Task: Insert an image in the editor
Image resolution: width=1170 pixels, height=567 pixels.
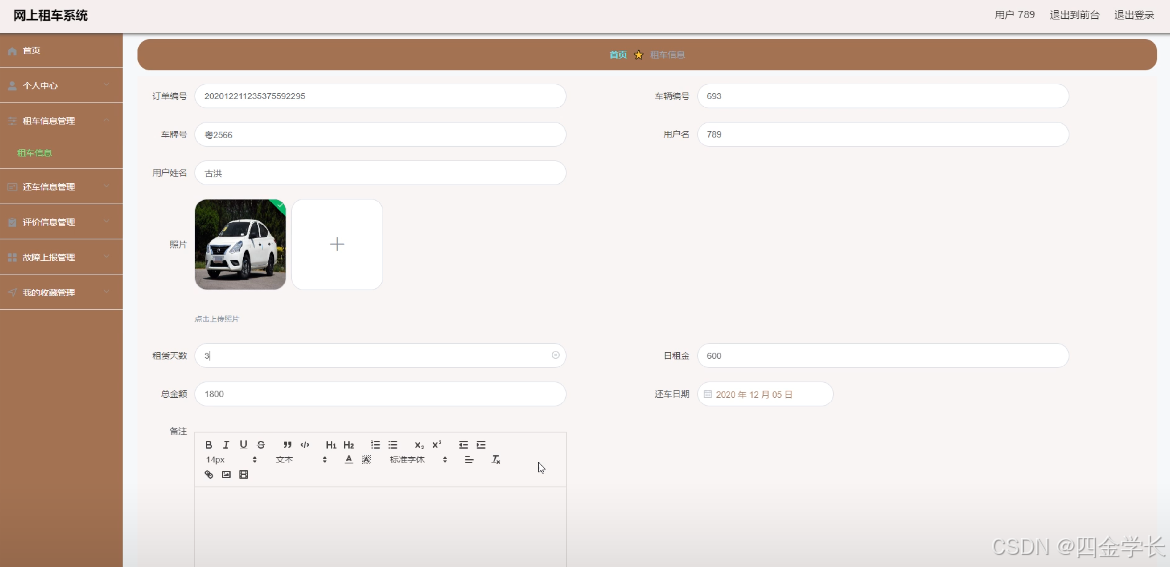Action: pos(226,474)
